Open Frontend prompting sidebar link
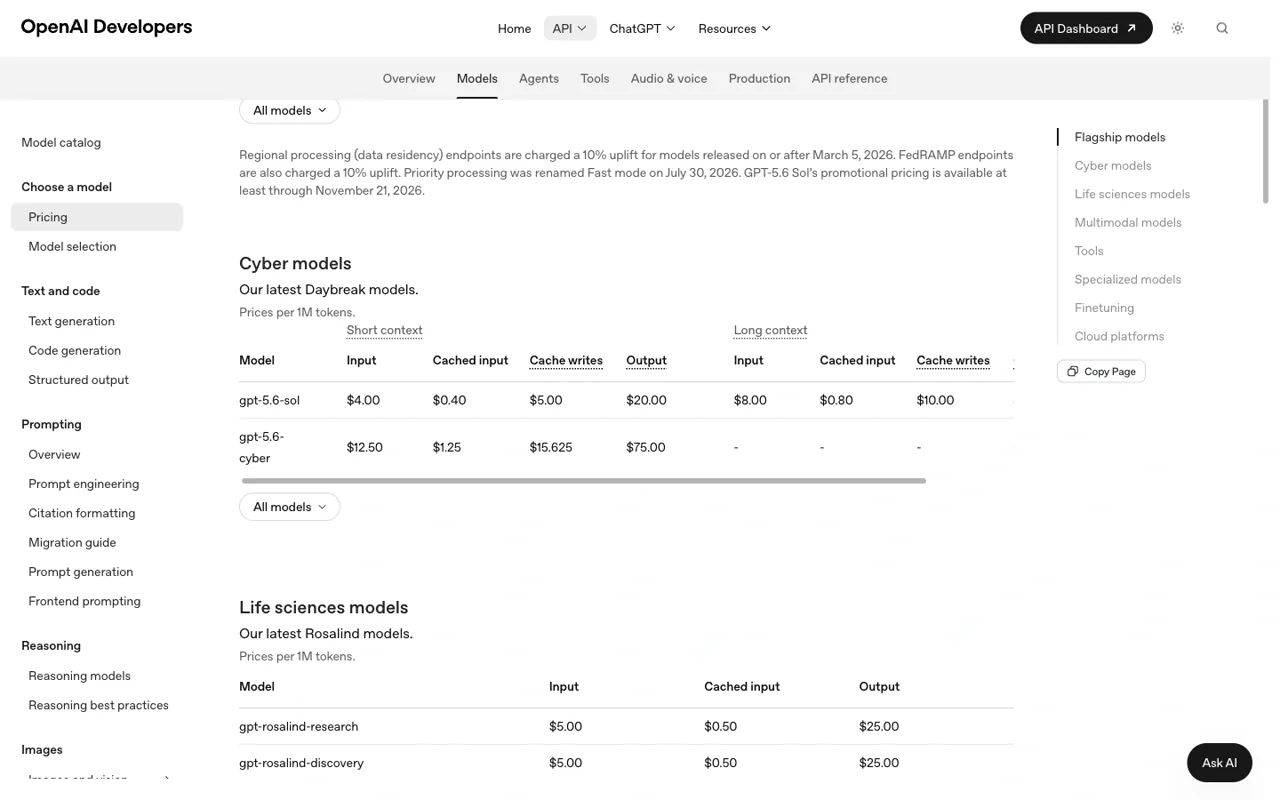Viewport: 1280px width, 800px height. 85,601
